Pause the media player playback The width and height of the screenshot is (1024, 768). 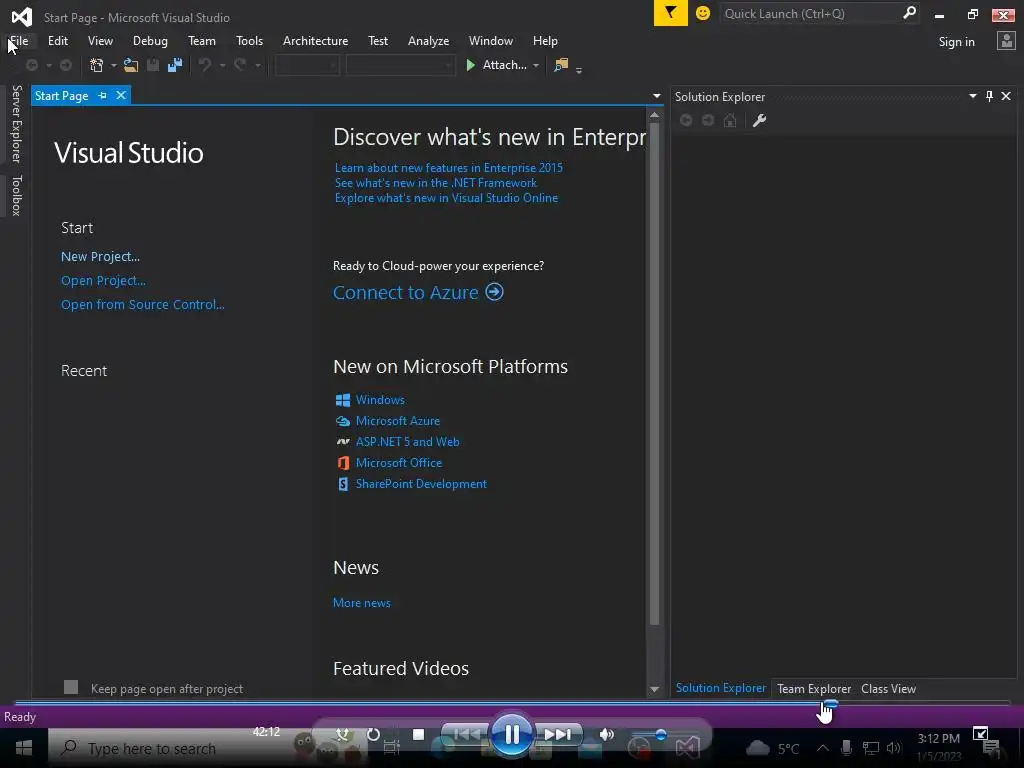coord(511,734)
